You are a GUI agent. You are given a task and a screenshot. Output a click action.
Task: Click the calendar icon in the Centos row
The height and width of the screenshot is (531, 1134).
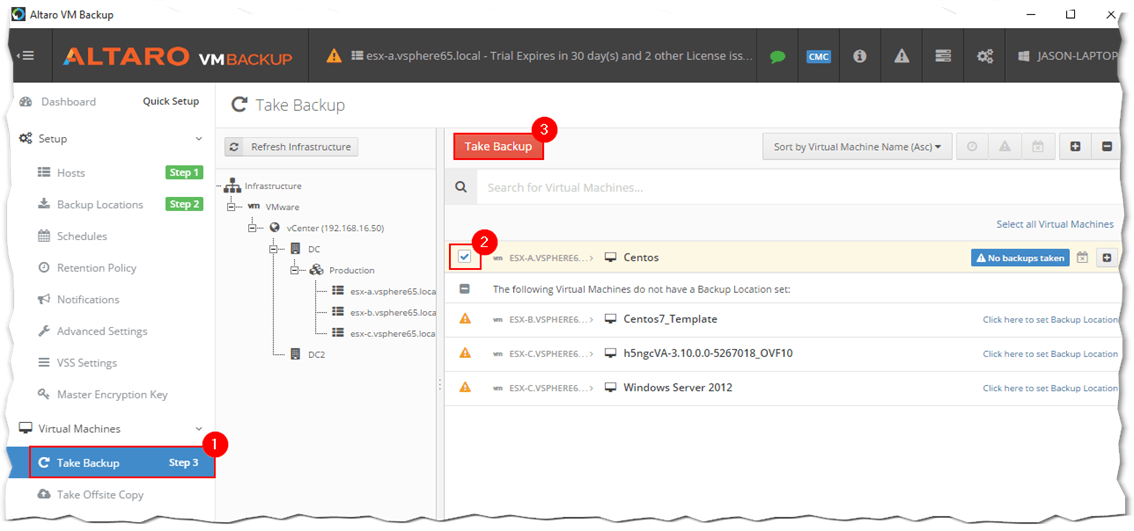1083,258
